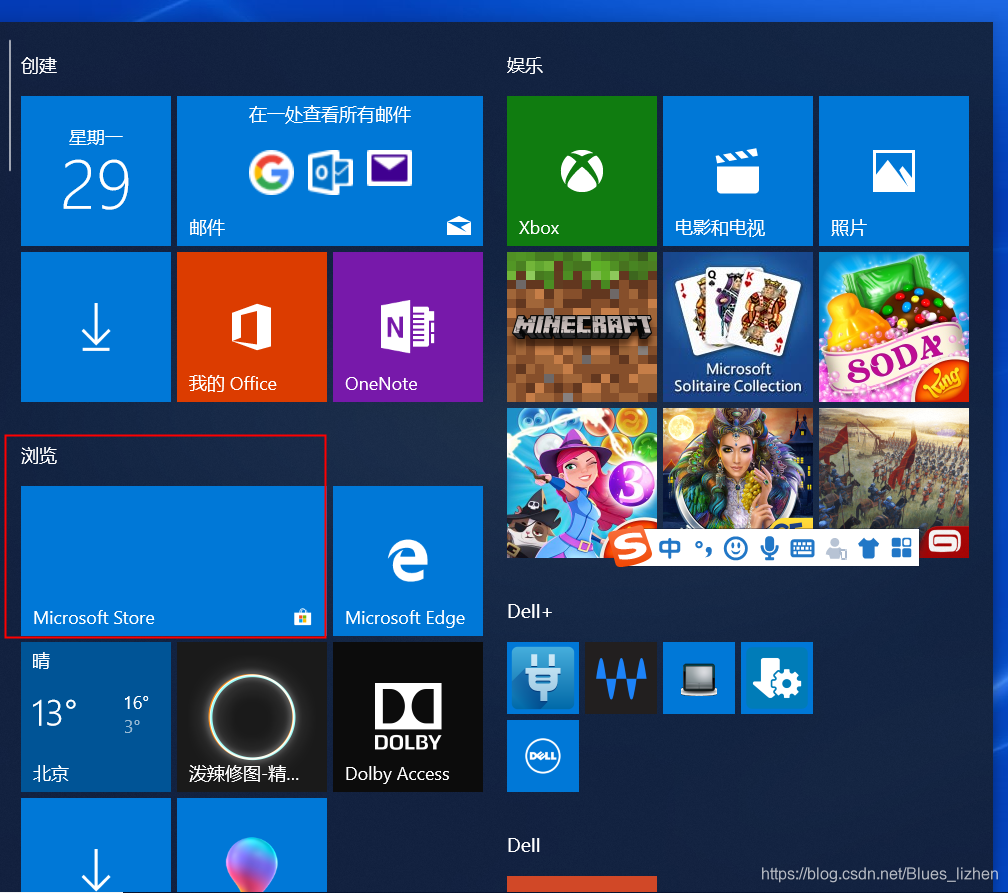Click the 创建 group header

tap(39, 66)
